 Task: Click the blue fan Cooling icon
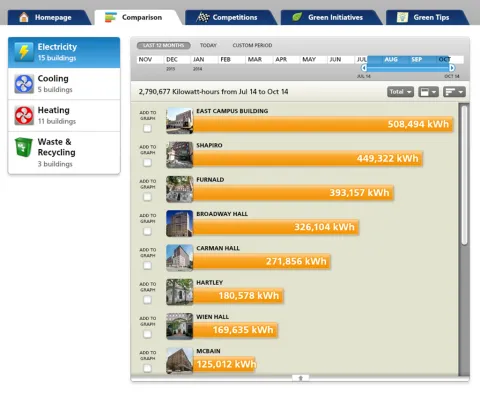[x=24, y=84]
